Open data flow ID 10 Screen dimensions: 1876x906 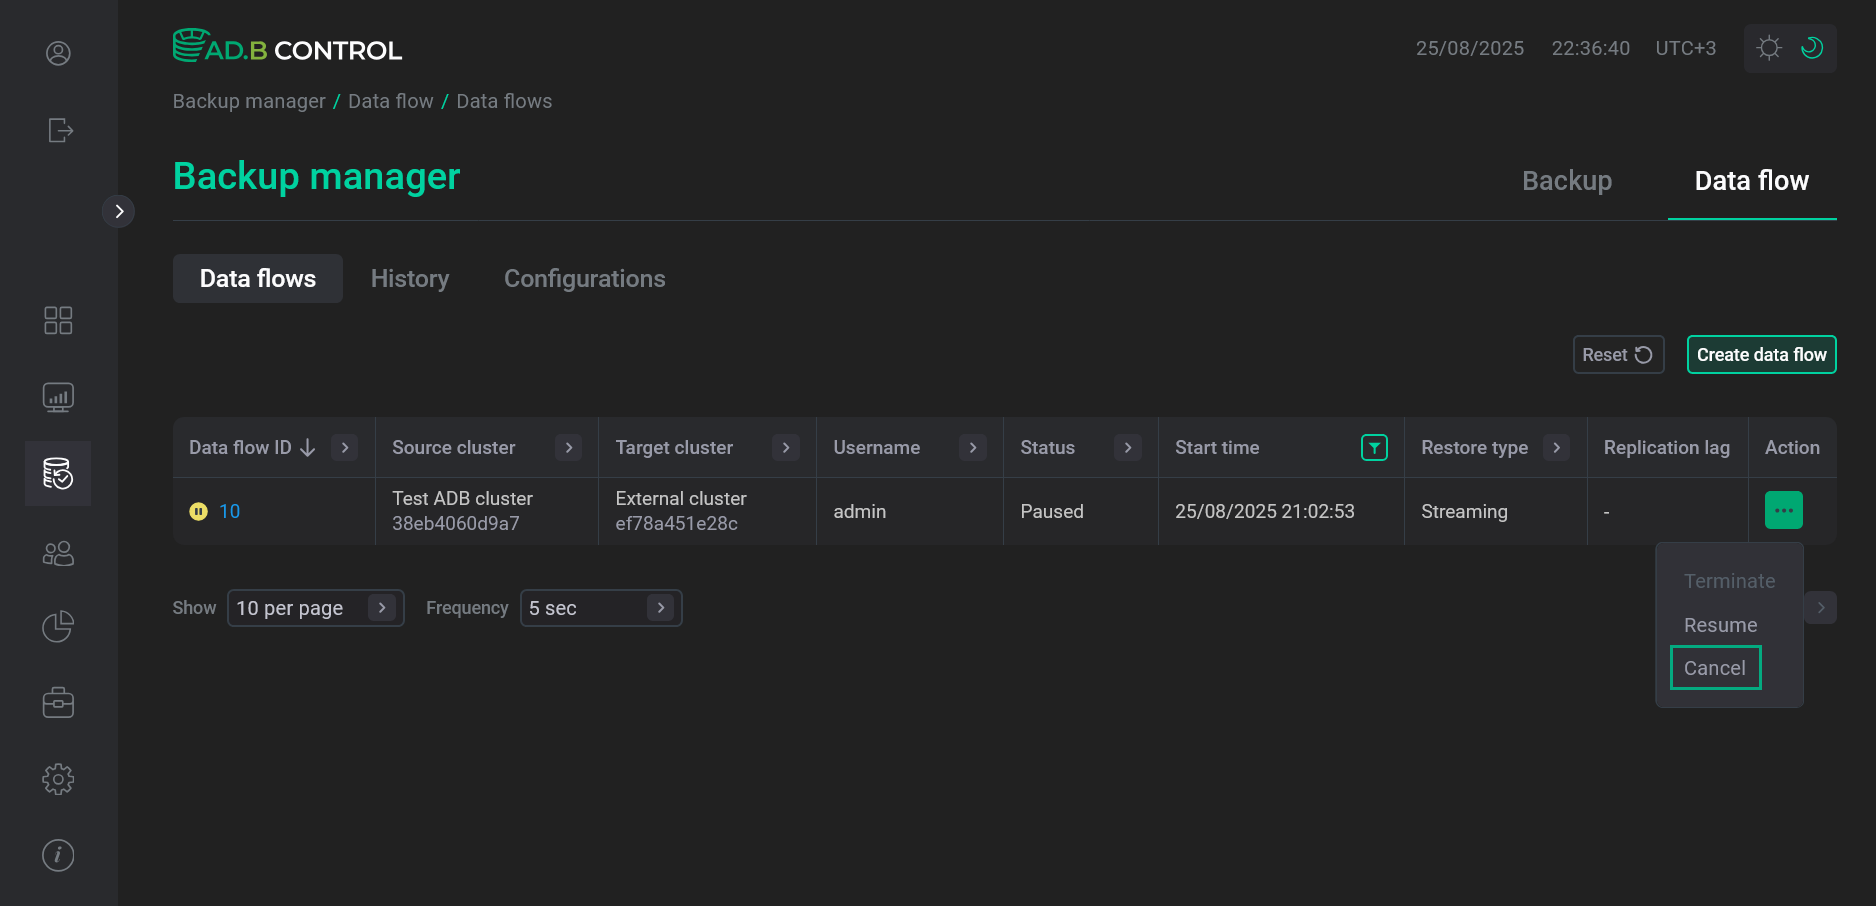[x=230, y=511]
